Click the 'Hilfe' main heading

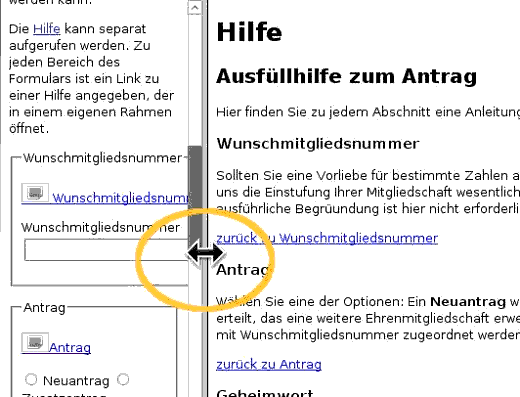249,32
